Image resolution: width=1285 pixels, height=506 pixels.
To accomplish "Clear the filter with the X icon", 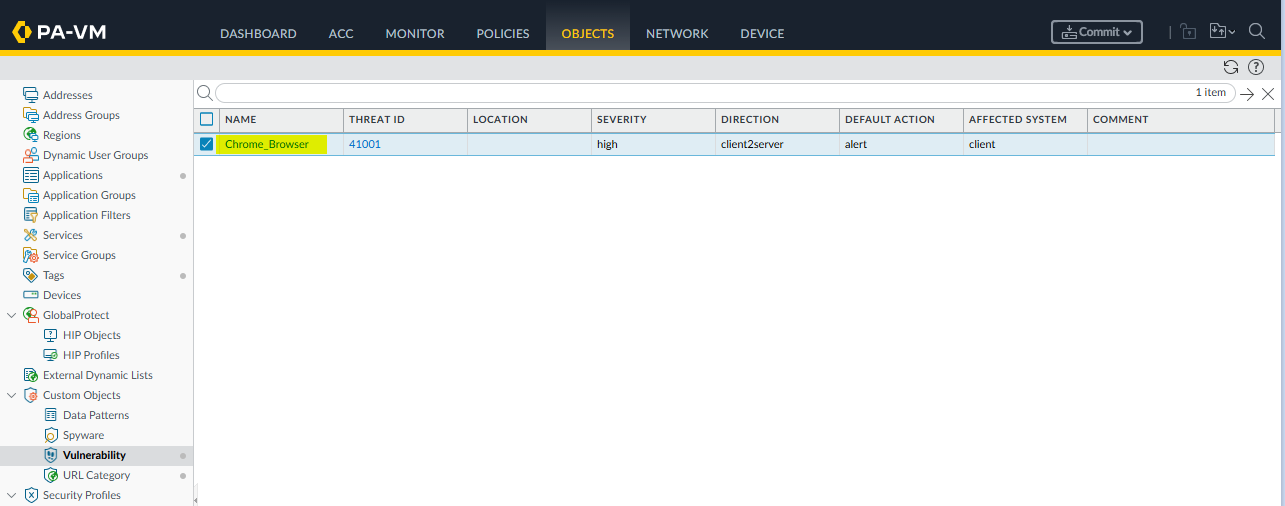I will pyautogui.click(x=1268, y=94).
